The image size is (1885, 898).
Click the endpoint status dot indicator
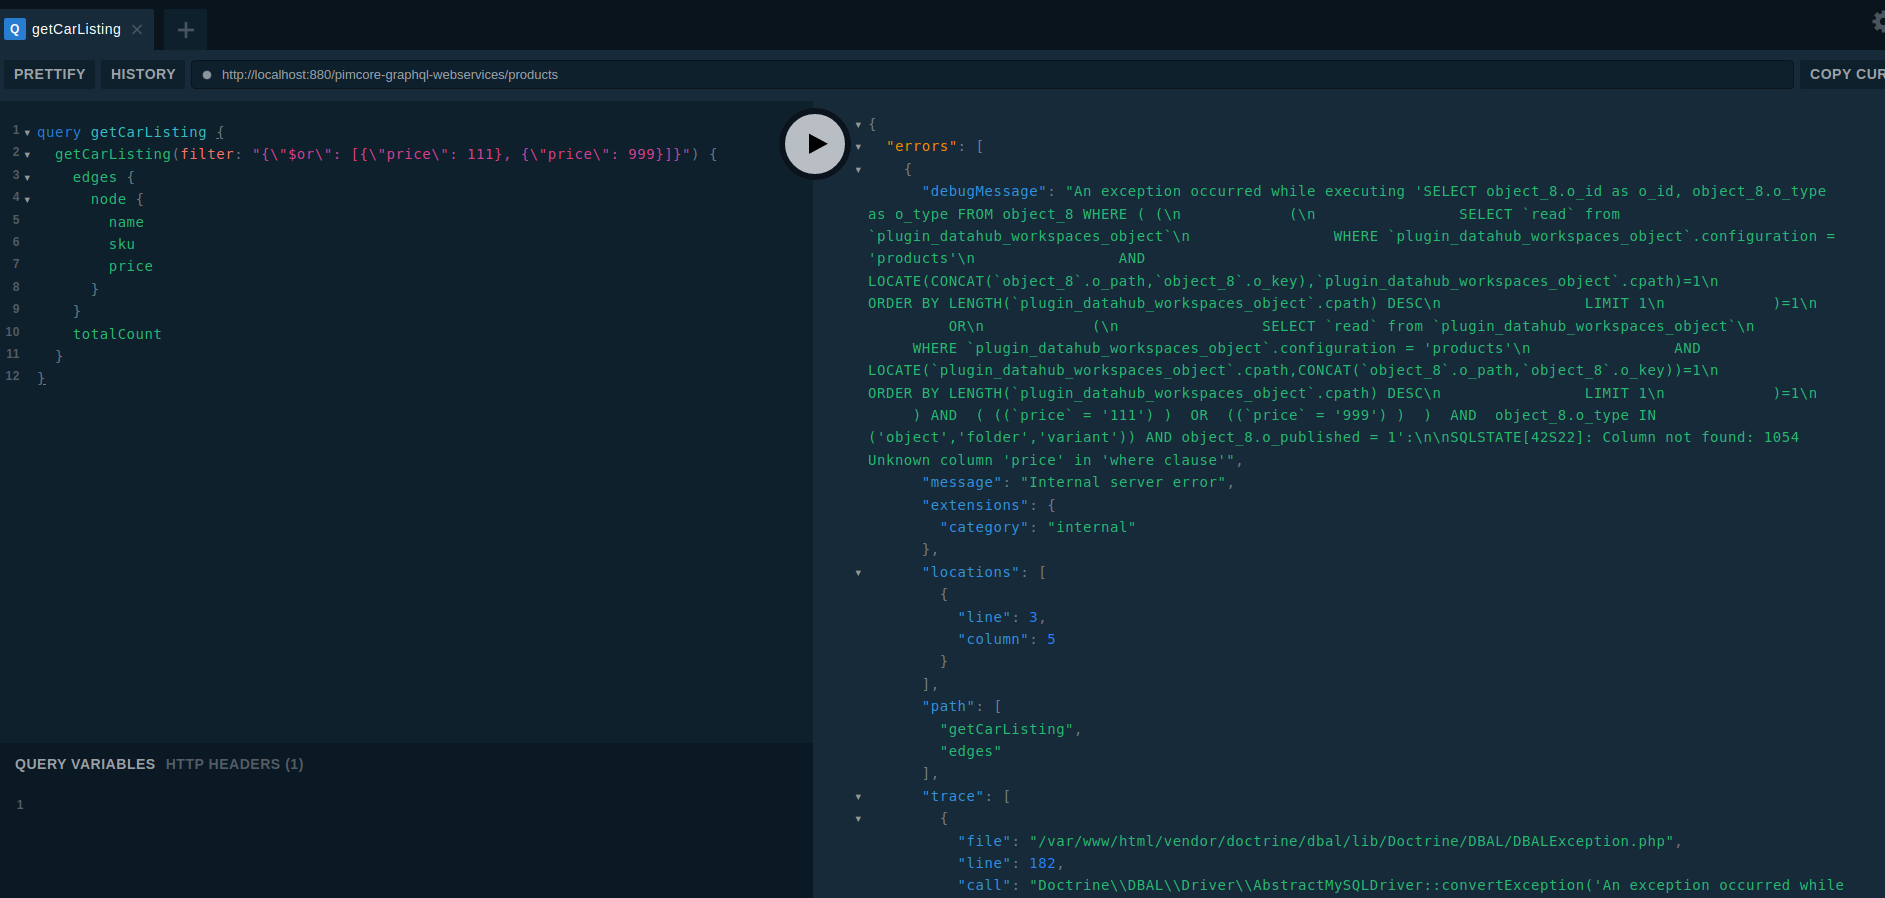pyautogui.click(x=207, y=75)
